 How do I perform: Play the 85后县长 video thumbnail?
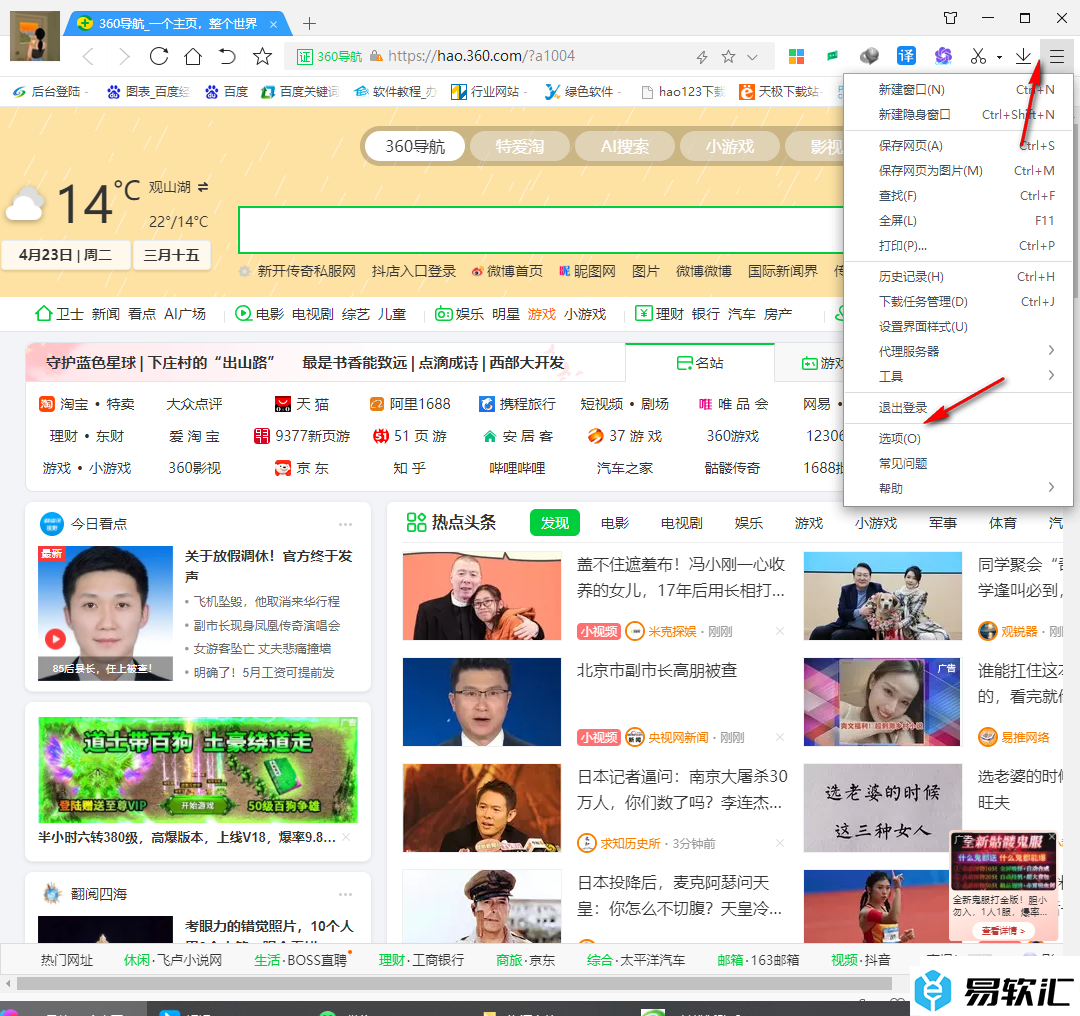point(105,613)
